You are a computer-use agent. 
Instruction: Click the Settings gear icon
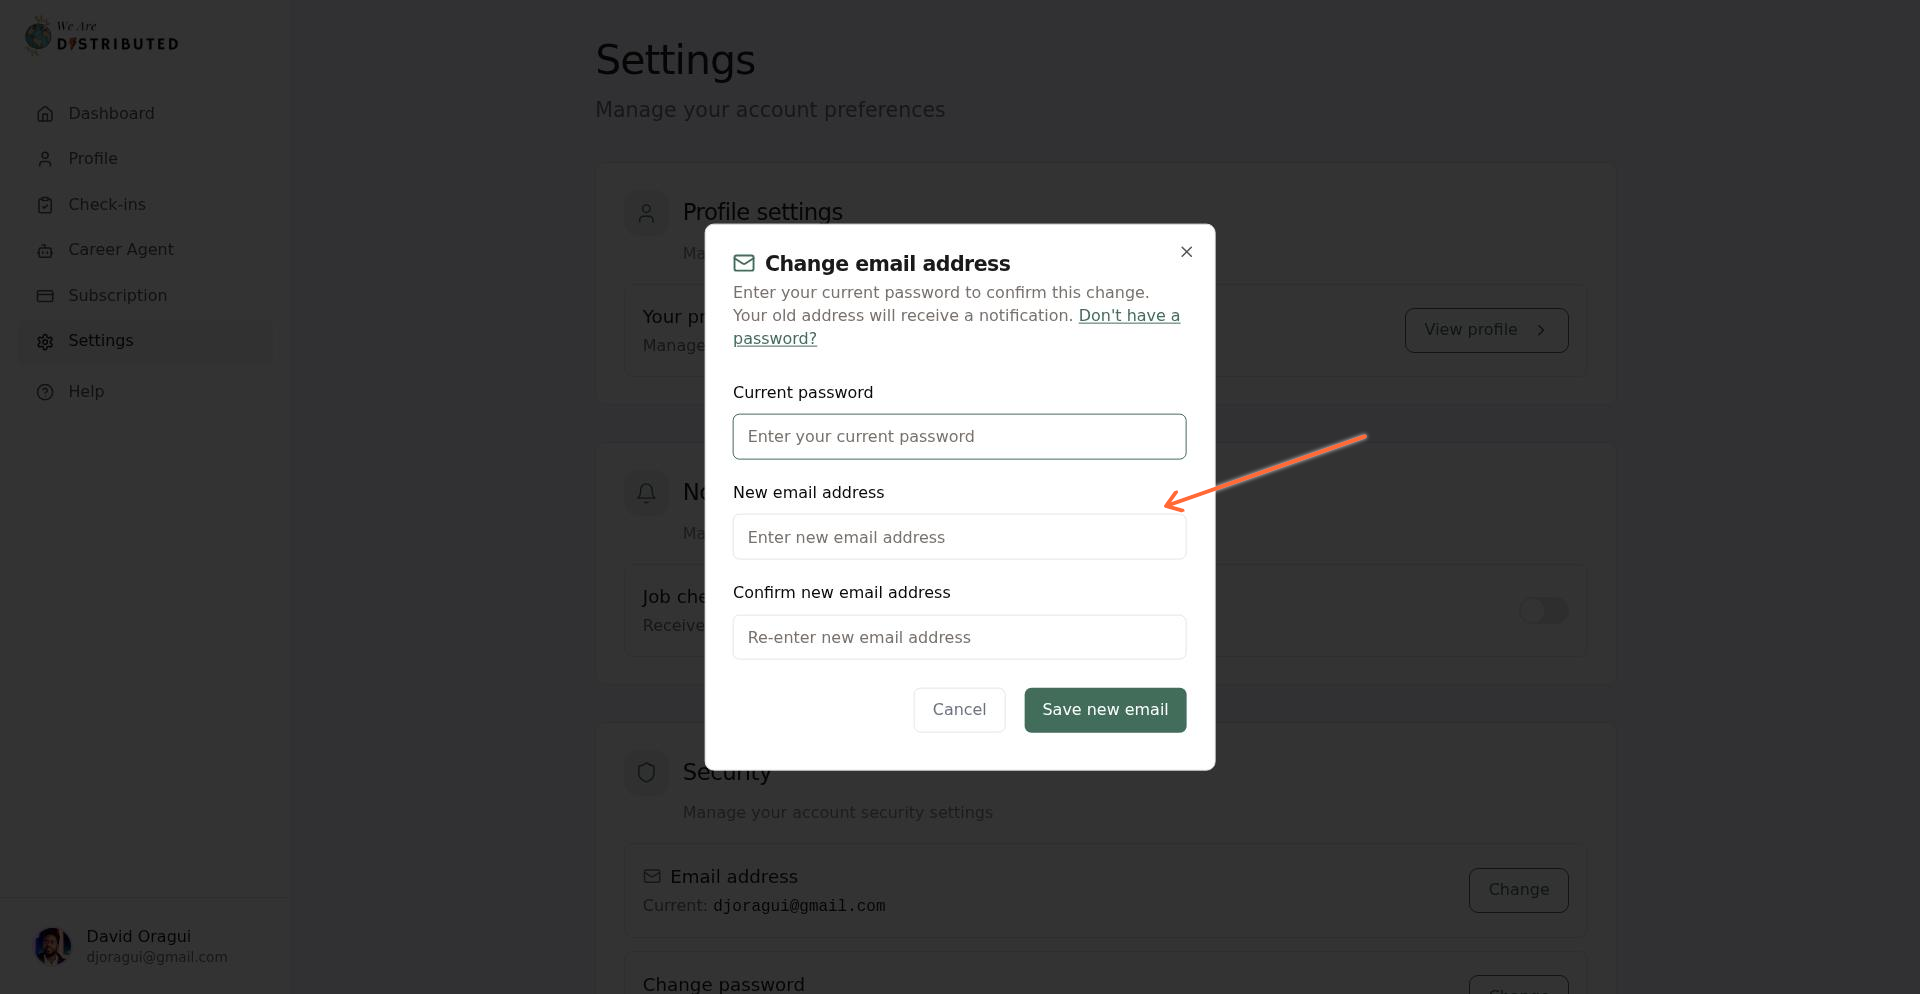pos(45,341)
